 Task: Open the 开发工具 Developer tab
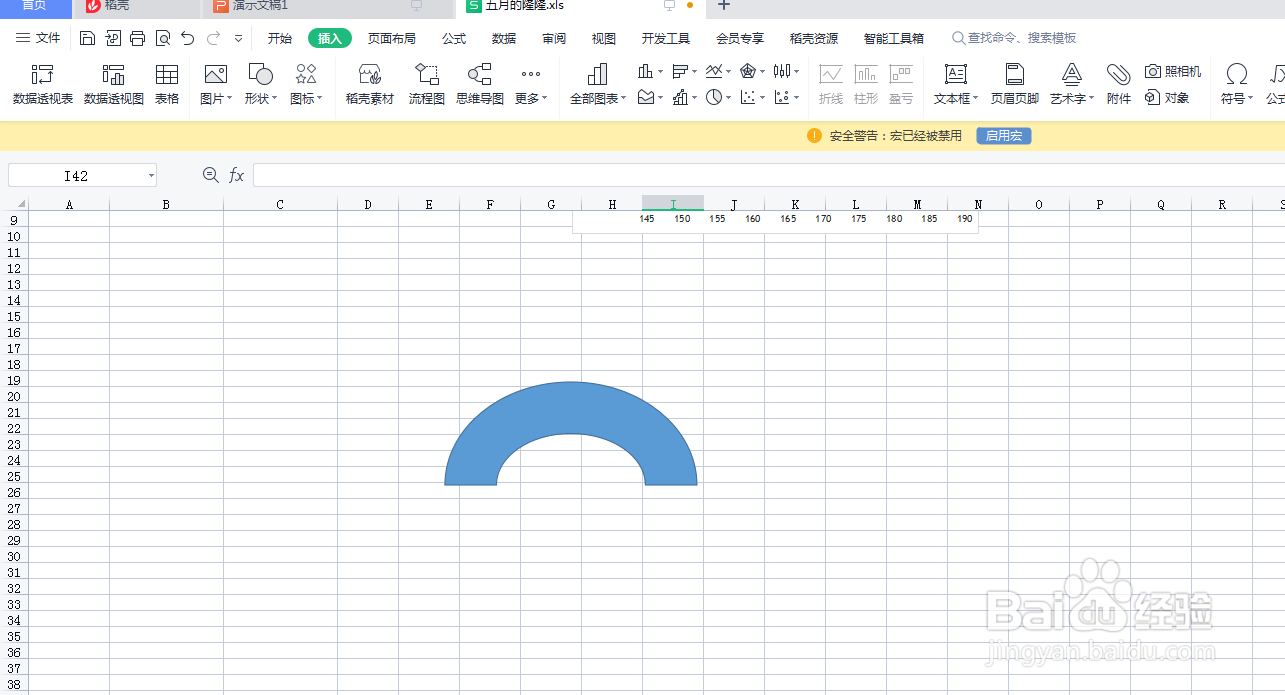point(666,38)
